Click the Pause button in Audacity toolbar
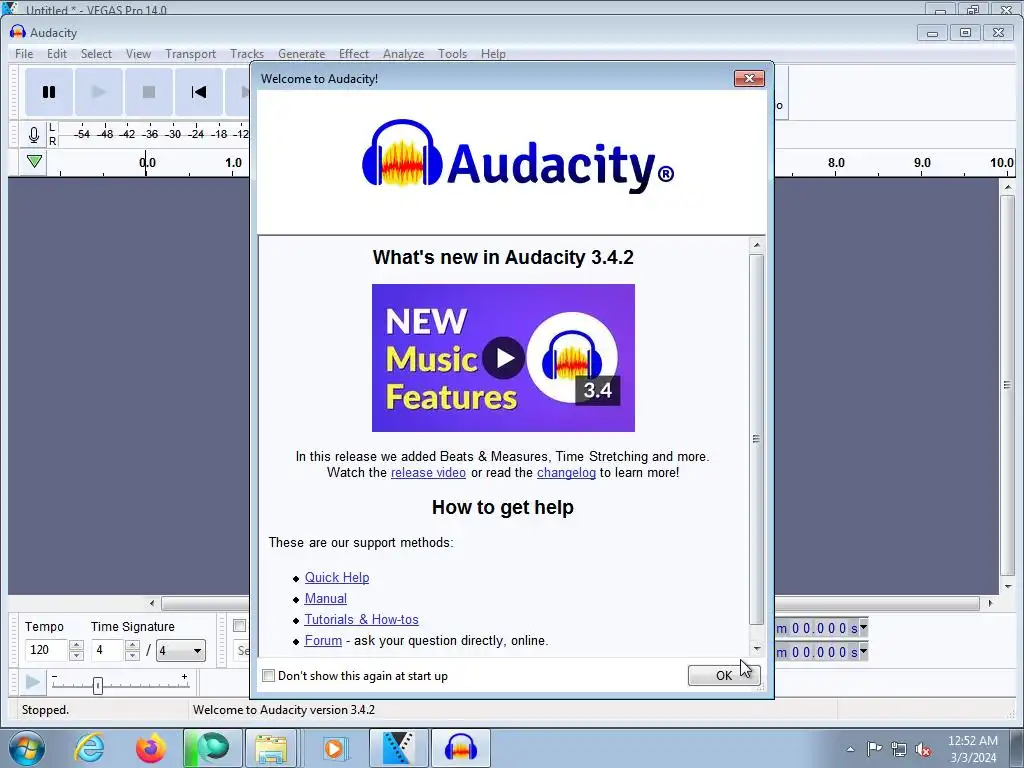This screenshot has width=1024, height=768. pos(49,92)
